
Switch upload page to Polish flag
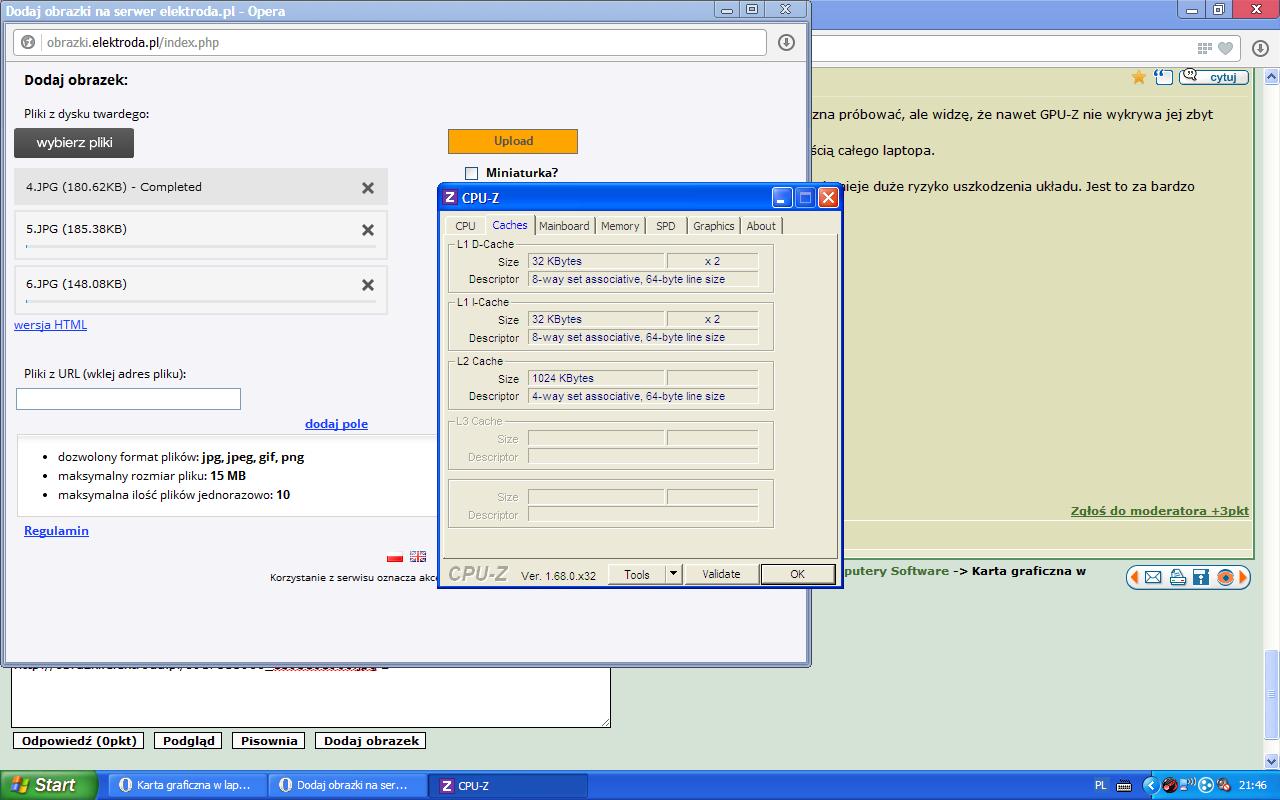point(395,557)
